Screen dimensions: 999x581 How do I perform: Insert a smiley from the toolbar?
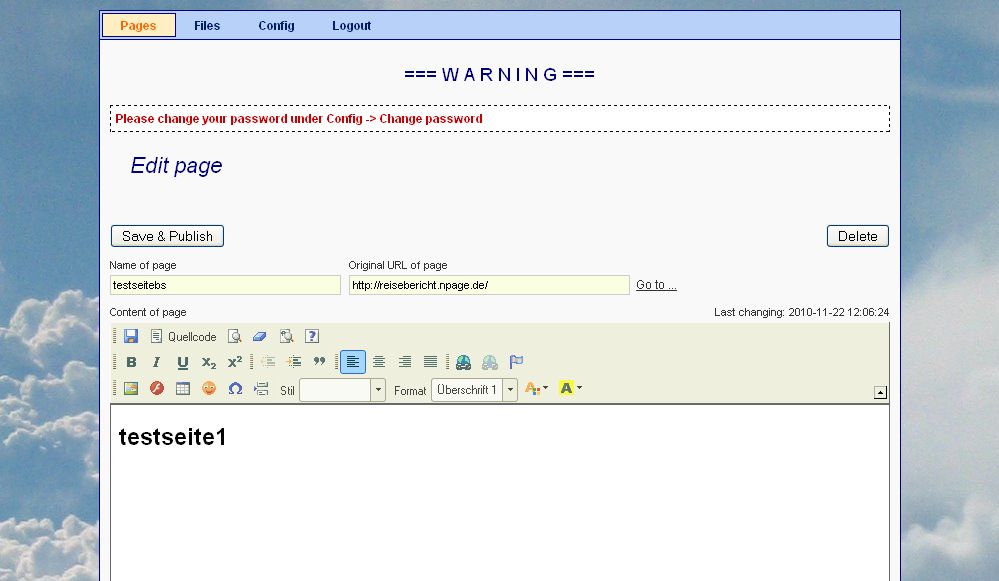208,388
